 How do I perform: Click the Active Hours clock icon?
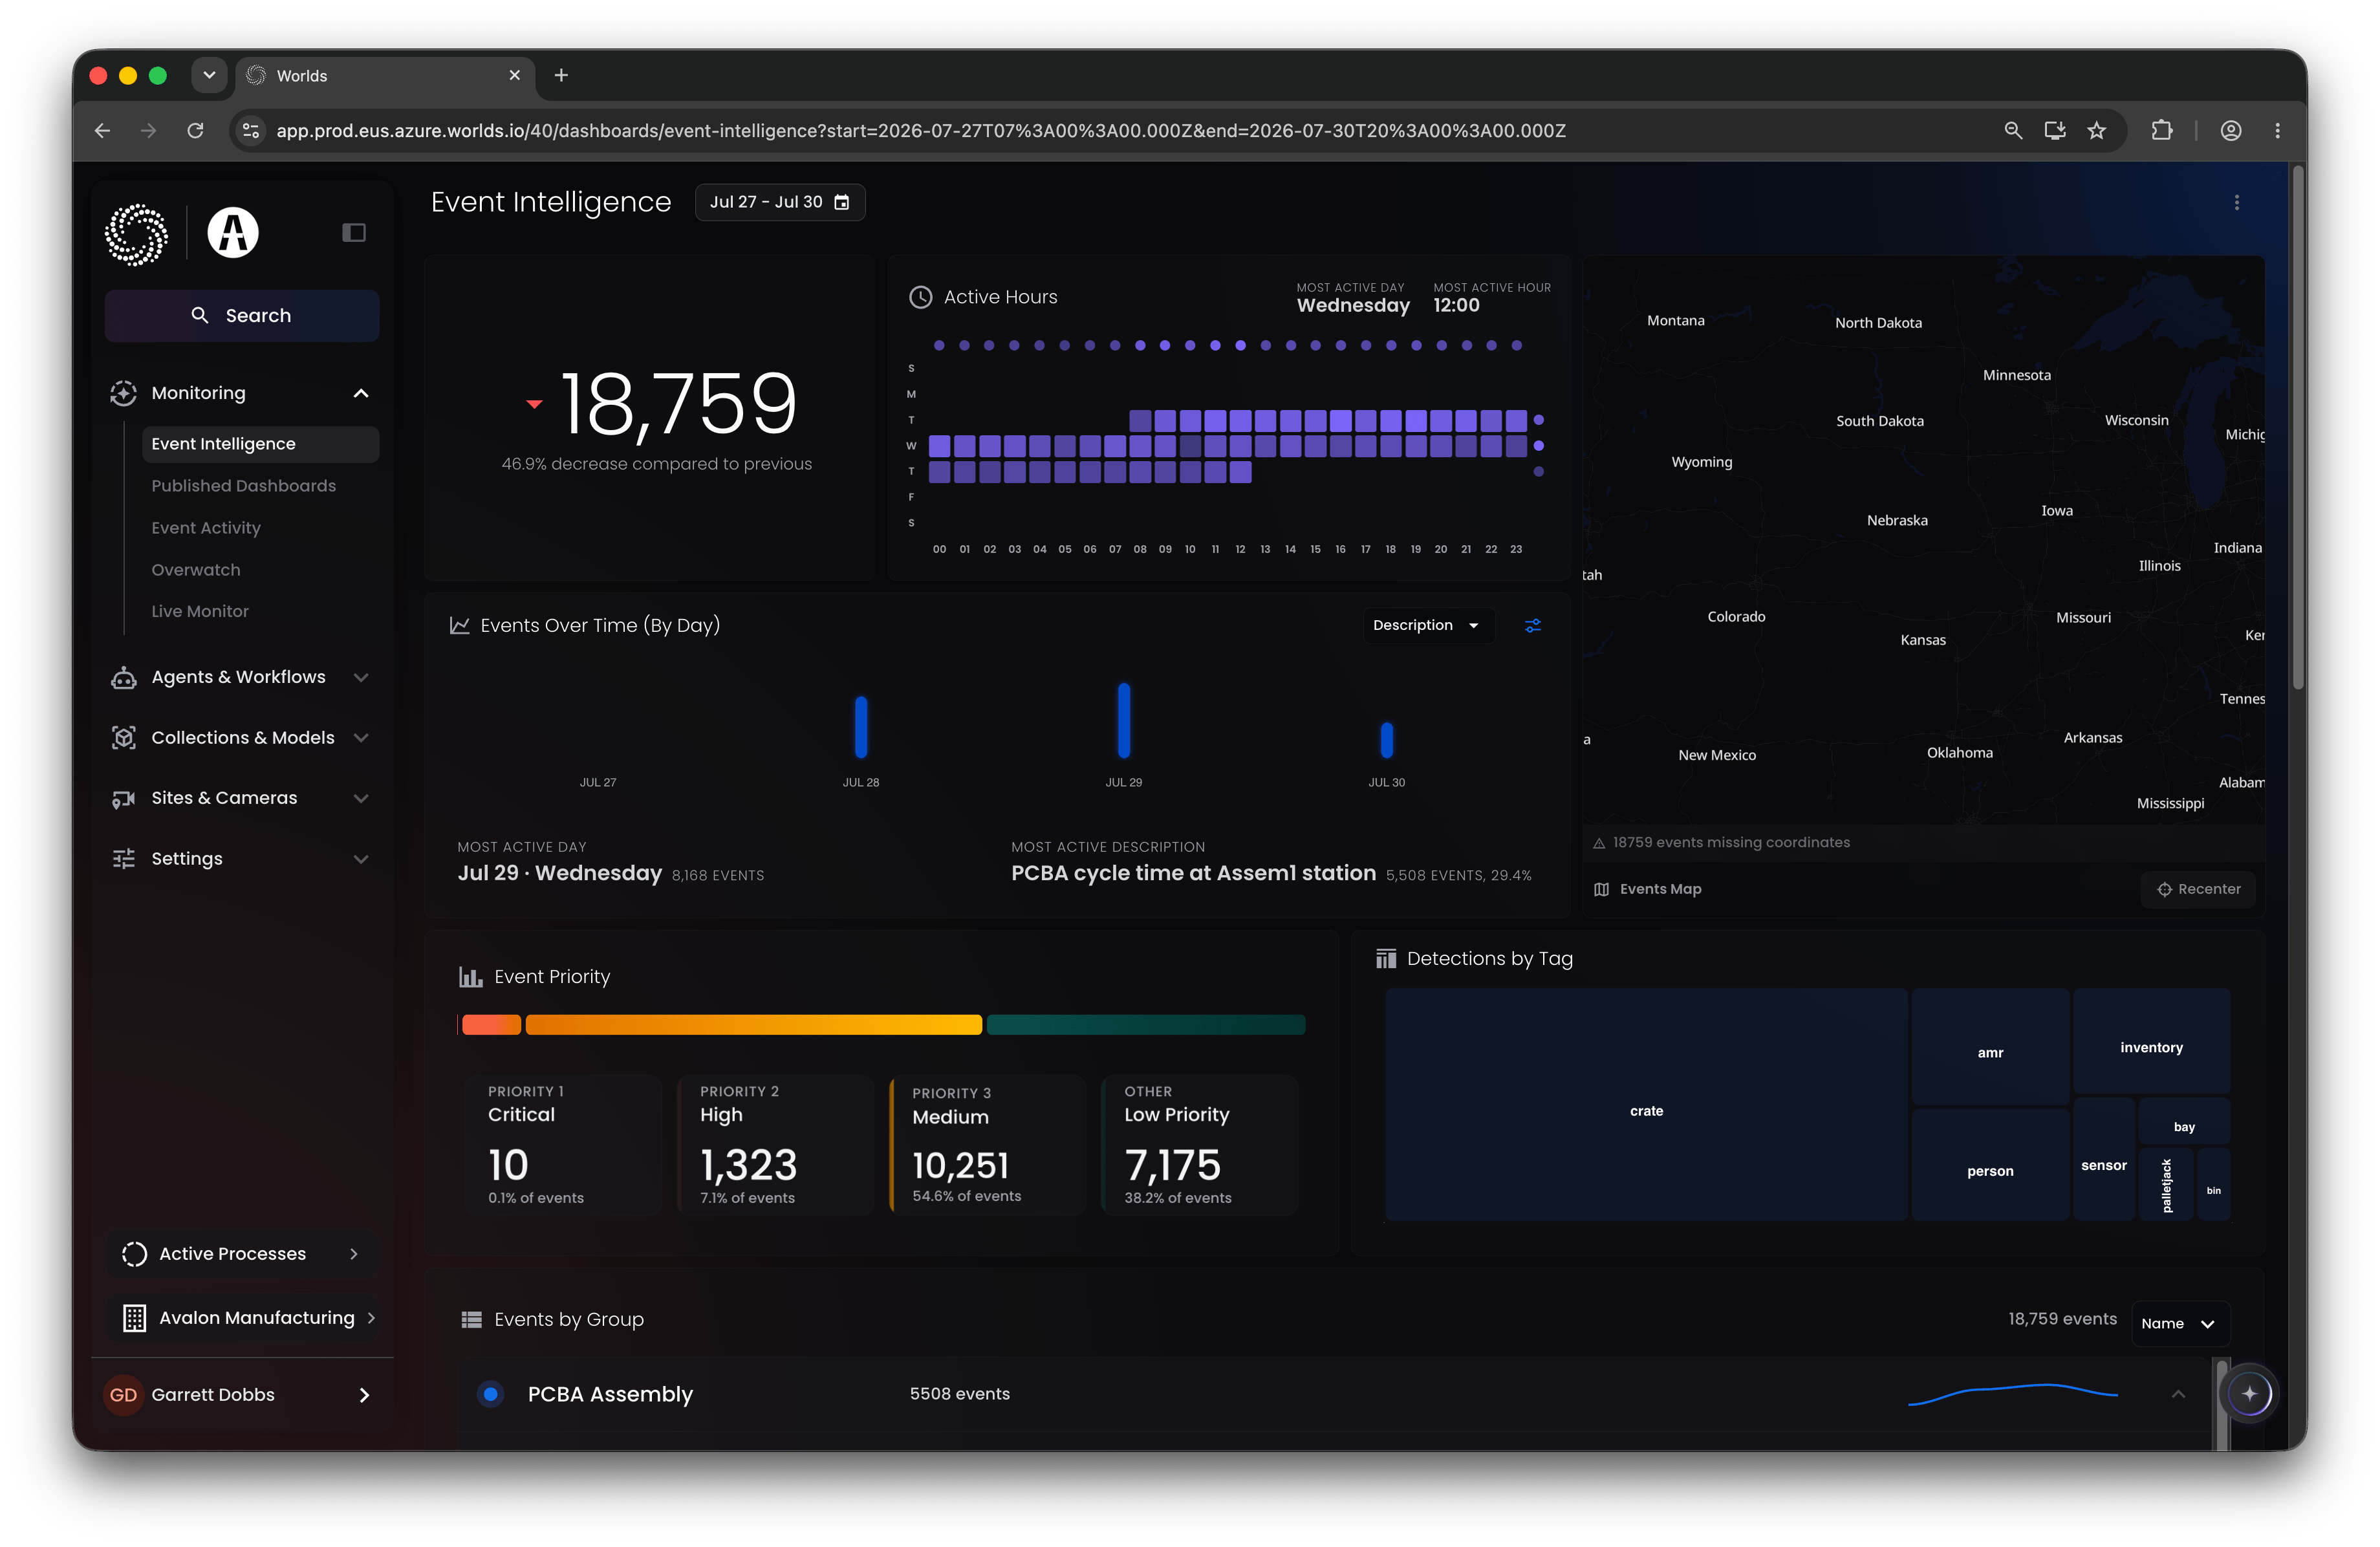coord(920,297)
